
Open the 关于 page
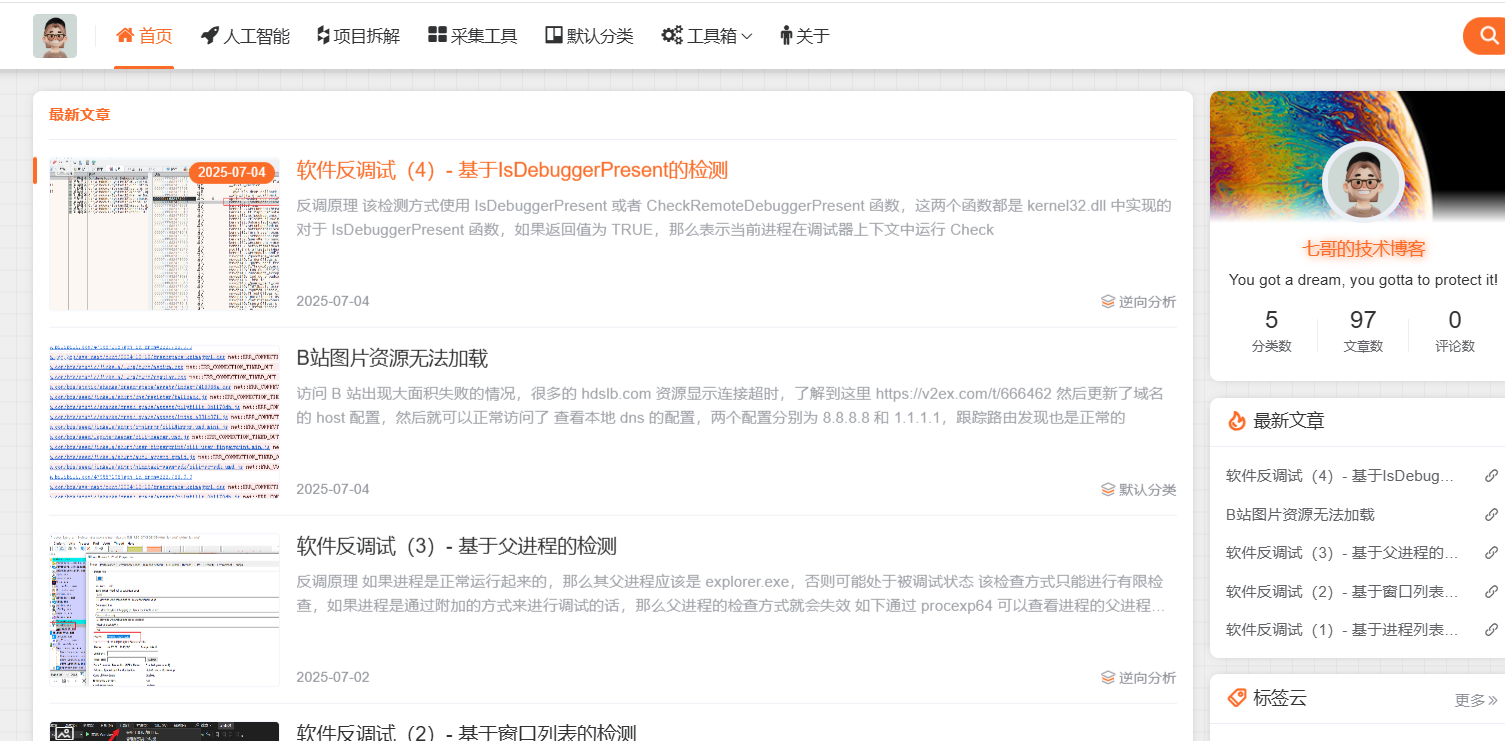(x=804, y=36)
